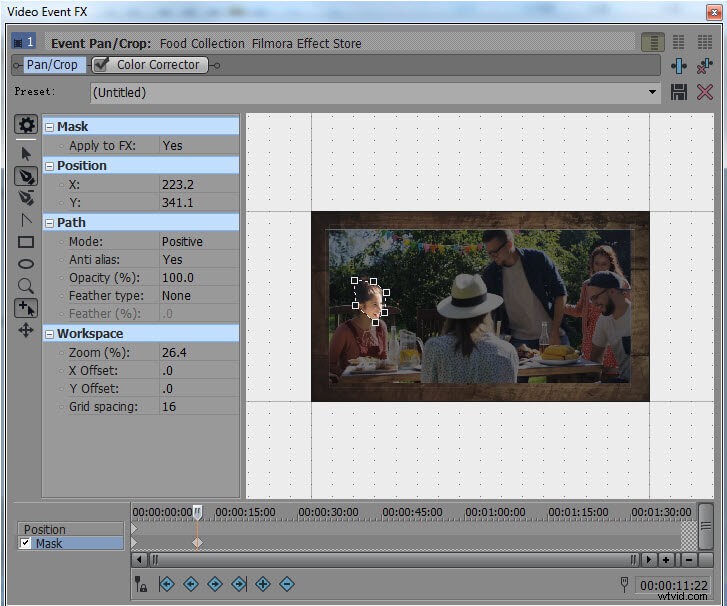
Task: Toggle the Color Corrector checkbox
Action: (x=101, y=65)
